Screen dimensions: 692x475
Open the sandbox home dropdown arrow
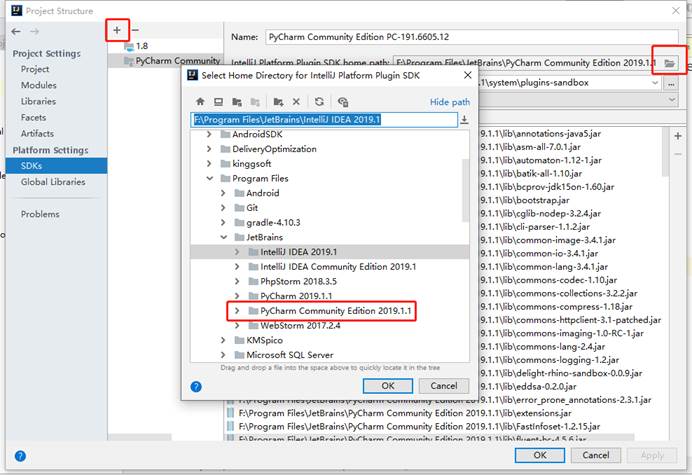pos(655,83)
